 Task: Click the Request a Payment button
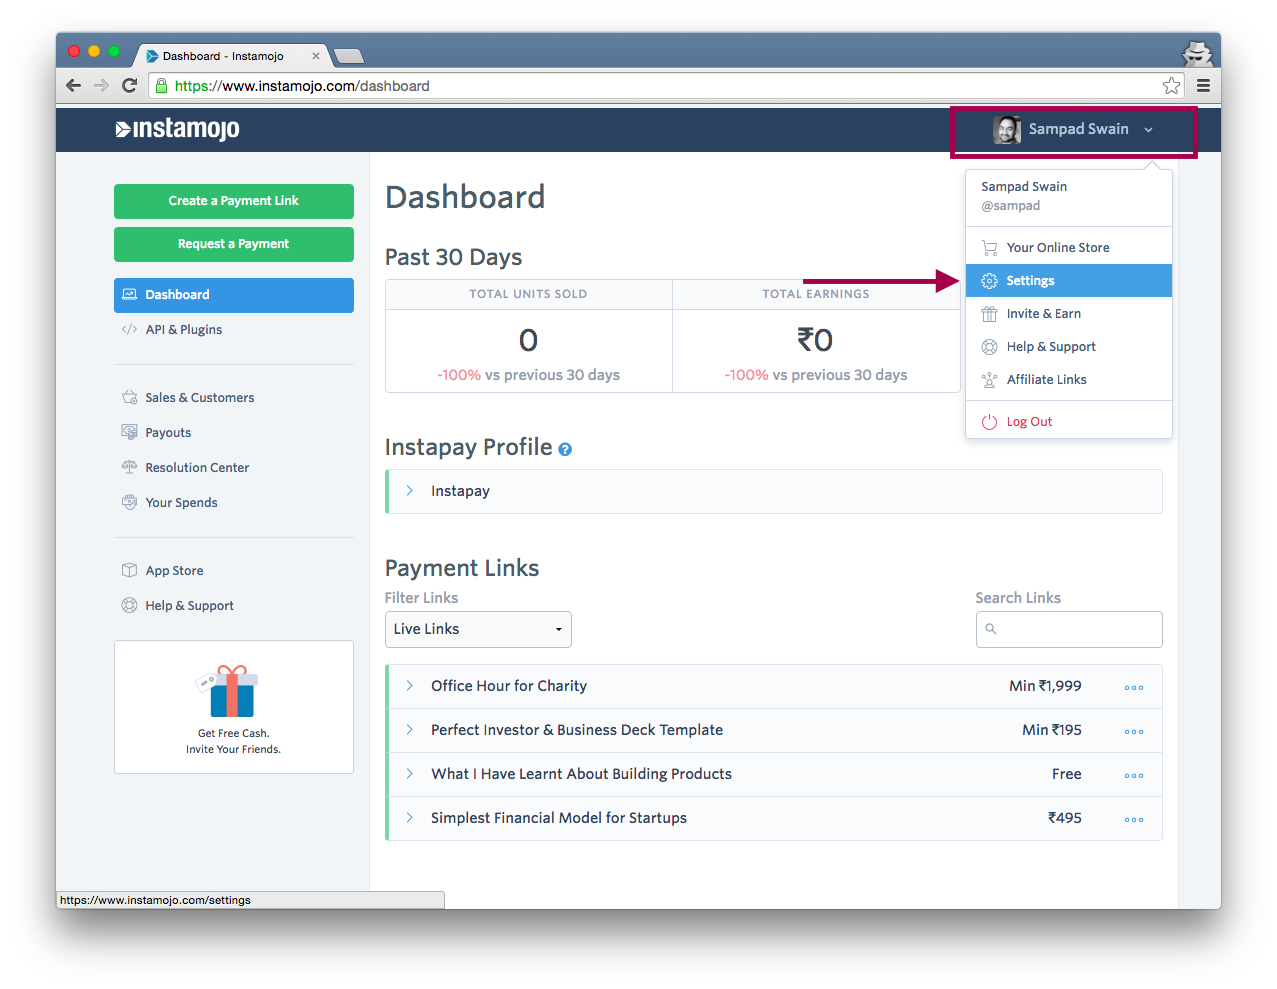[234, 244]
